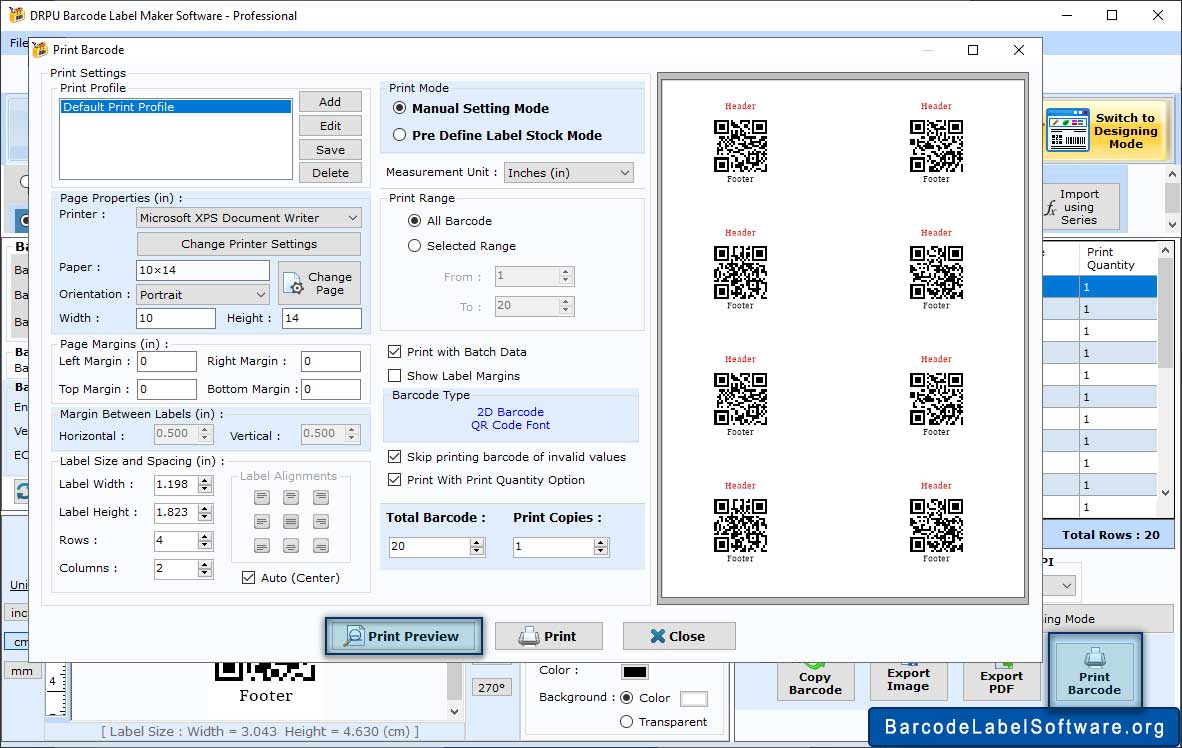Click the Top Margin field
This screenshot has height=748, width=1182.
click(x=167, y=389)
